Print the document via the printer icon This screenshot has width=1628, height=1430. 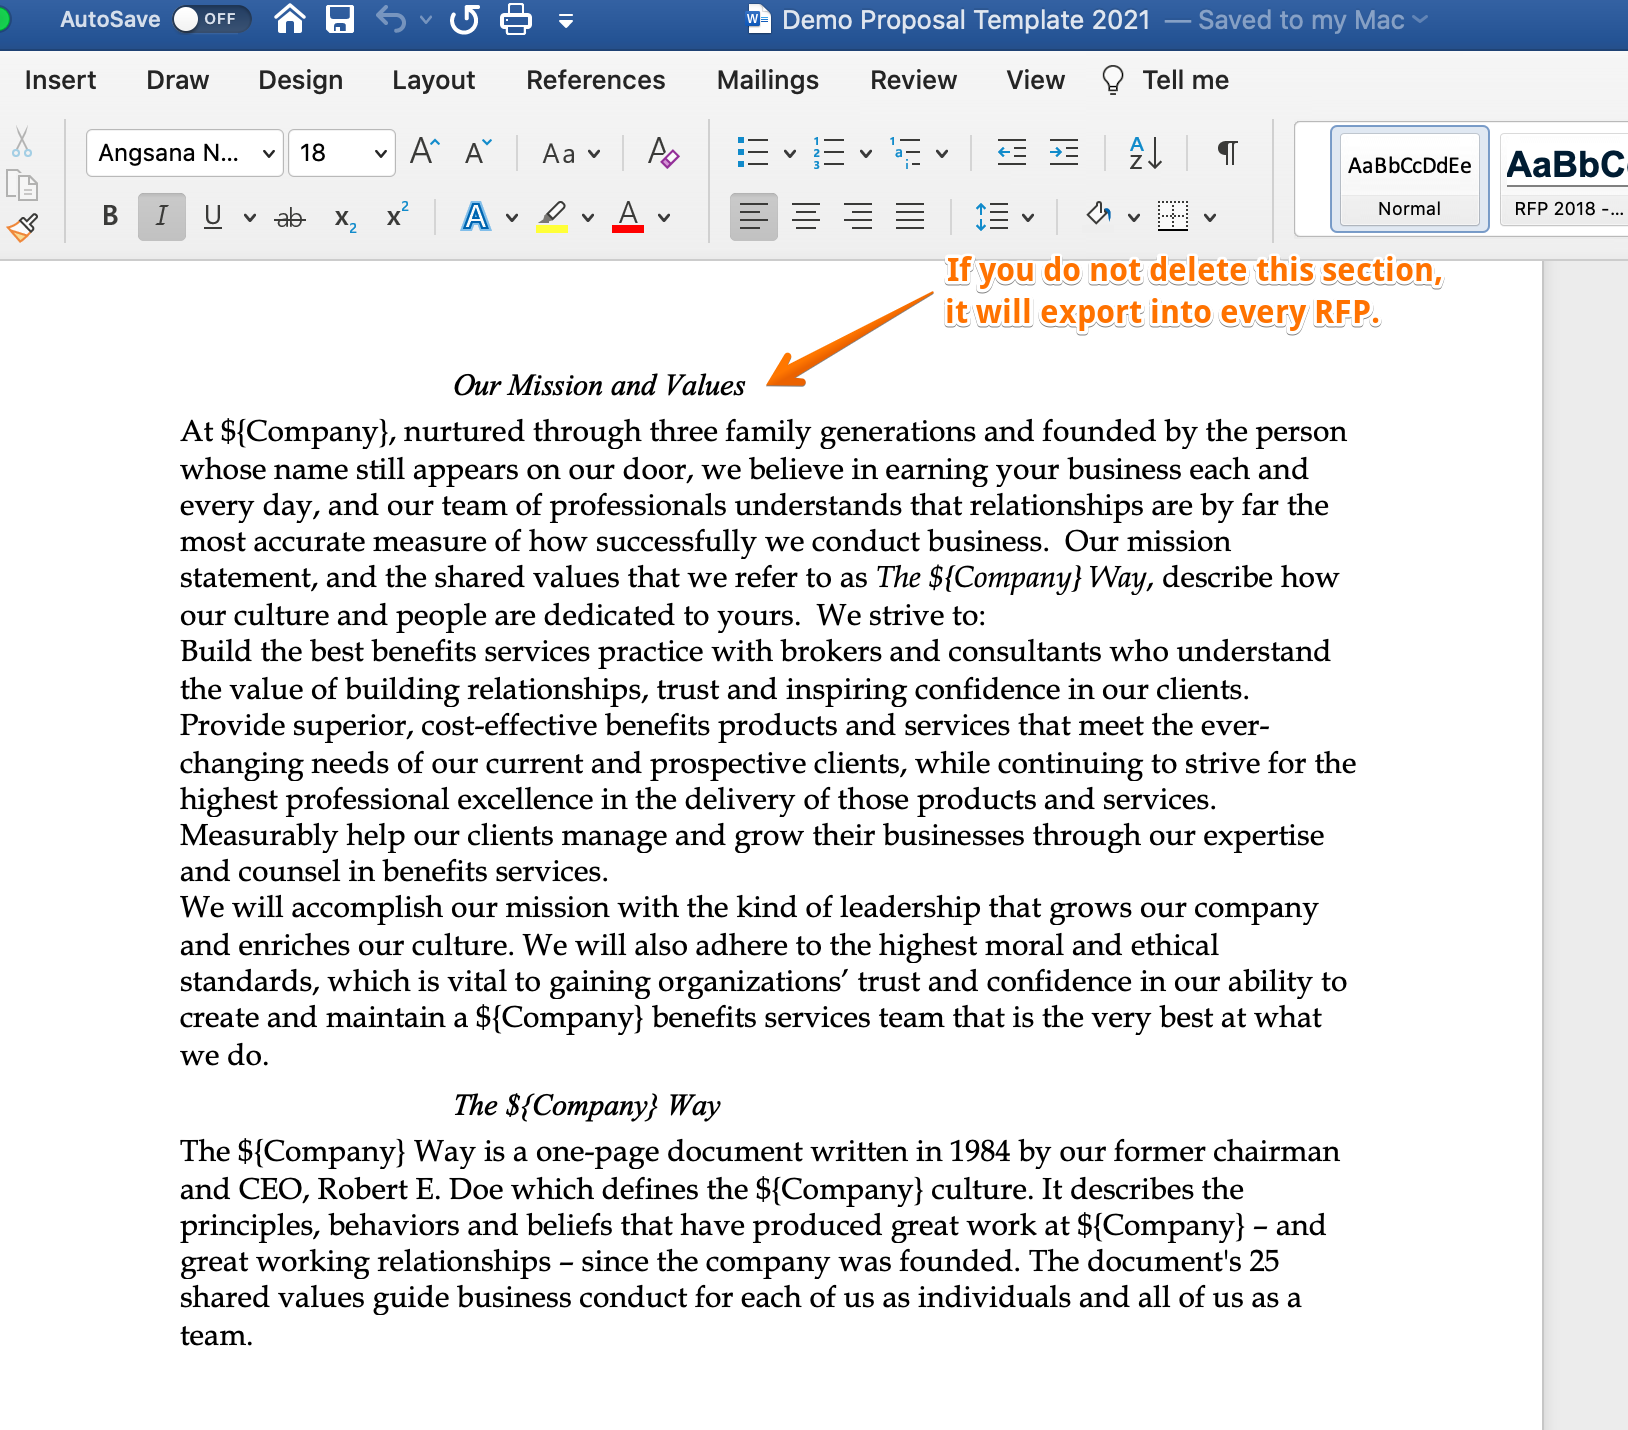pyautogui.click(x=516, y=19)
